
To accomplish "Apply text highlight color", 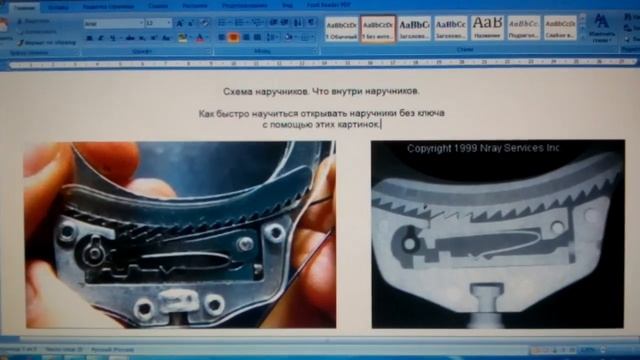I will coord(182,38).
